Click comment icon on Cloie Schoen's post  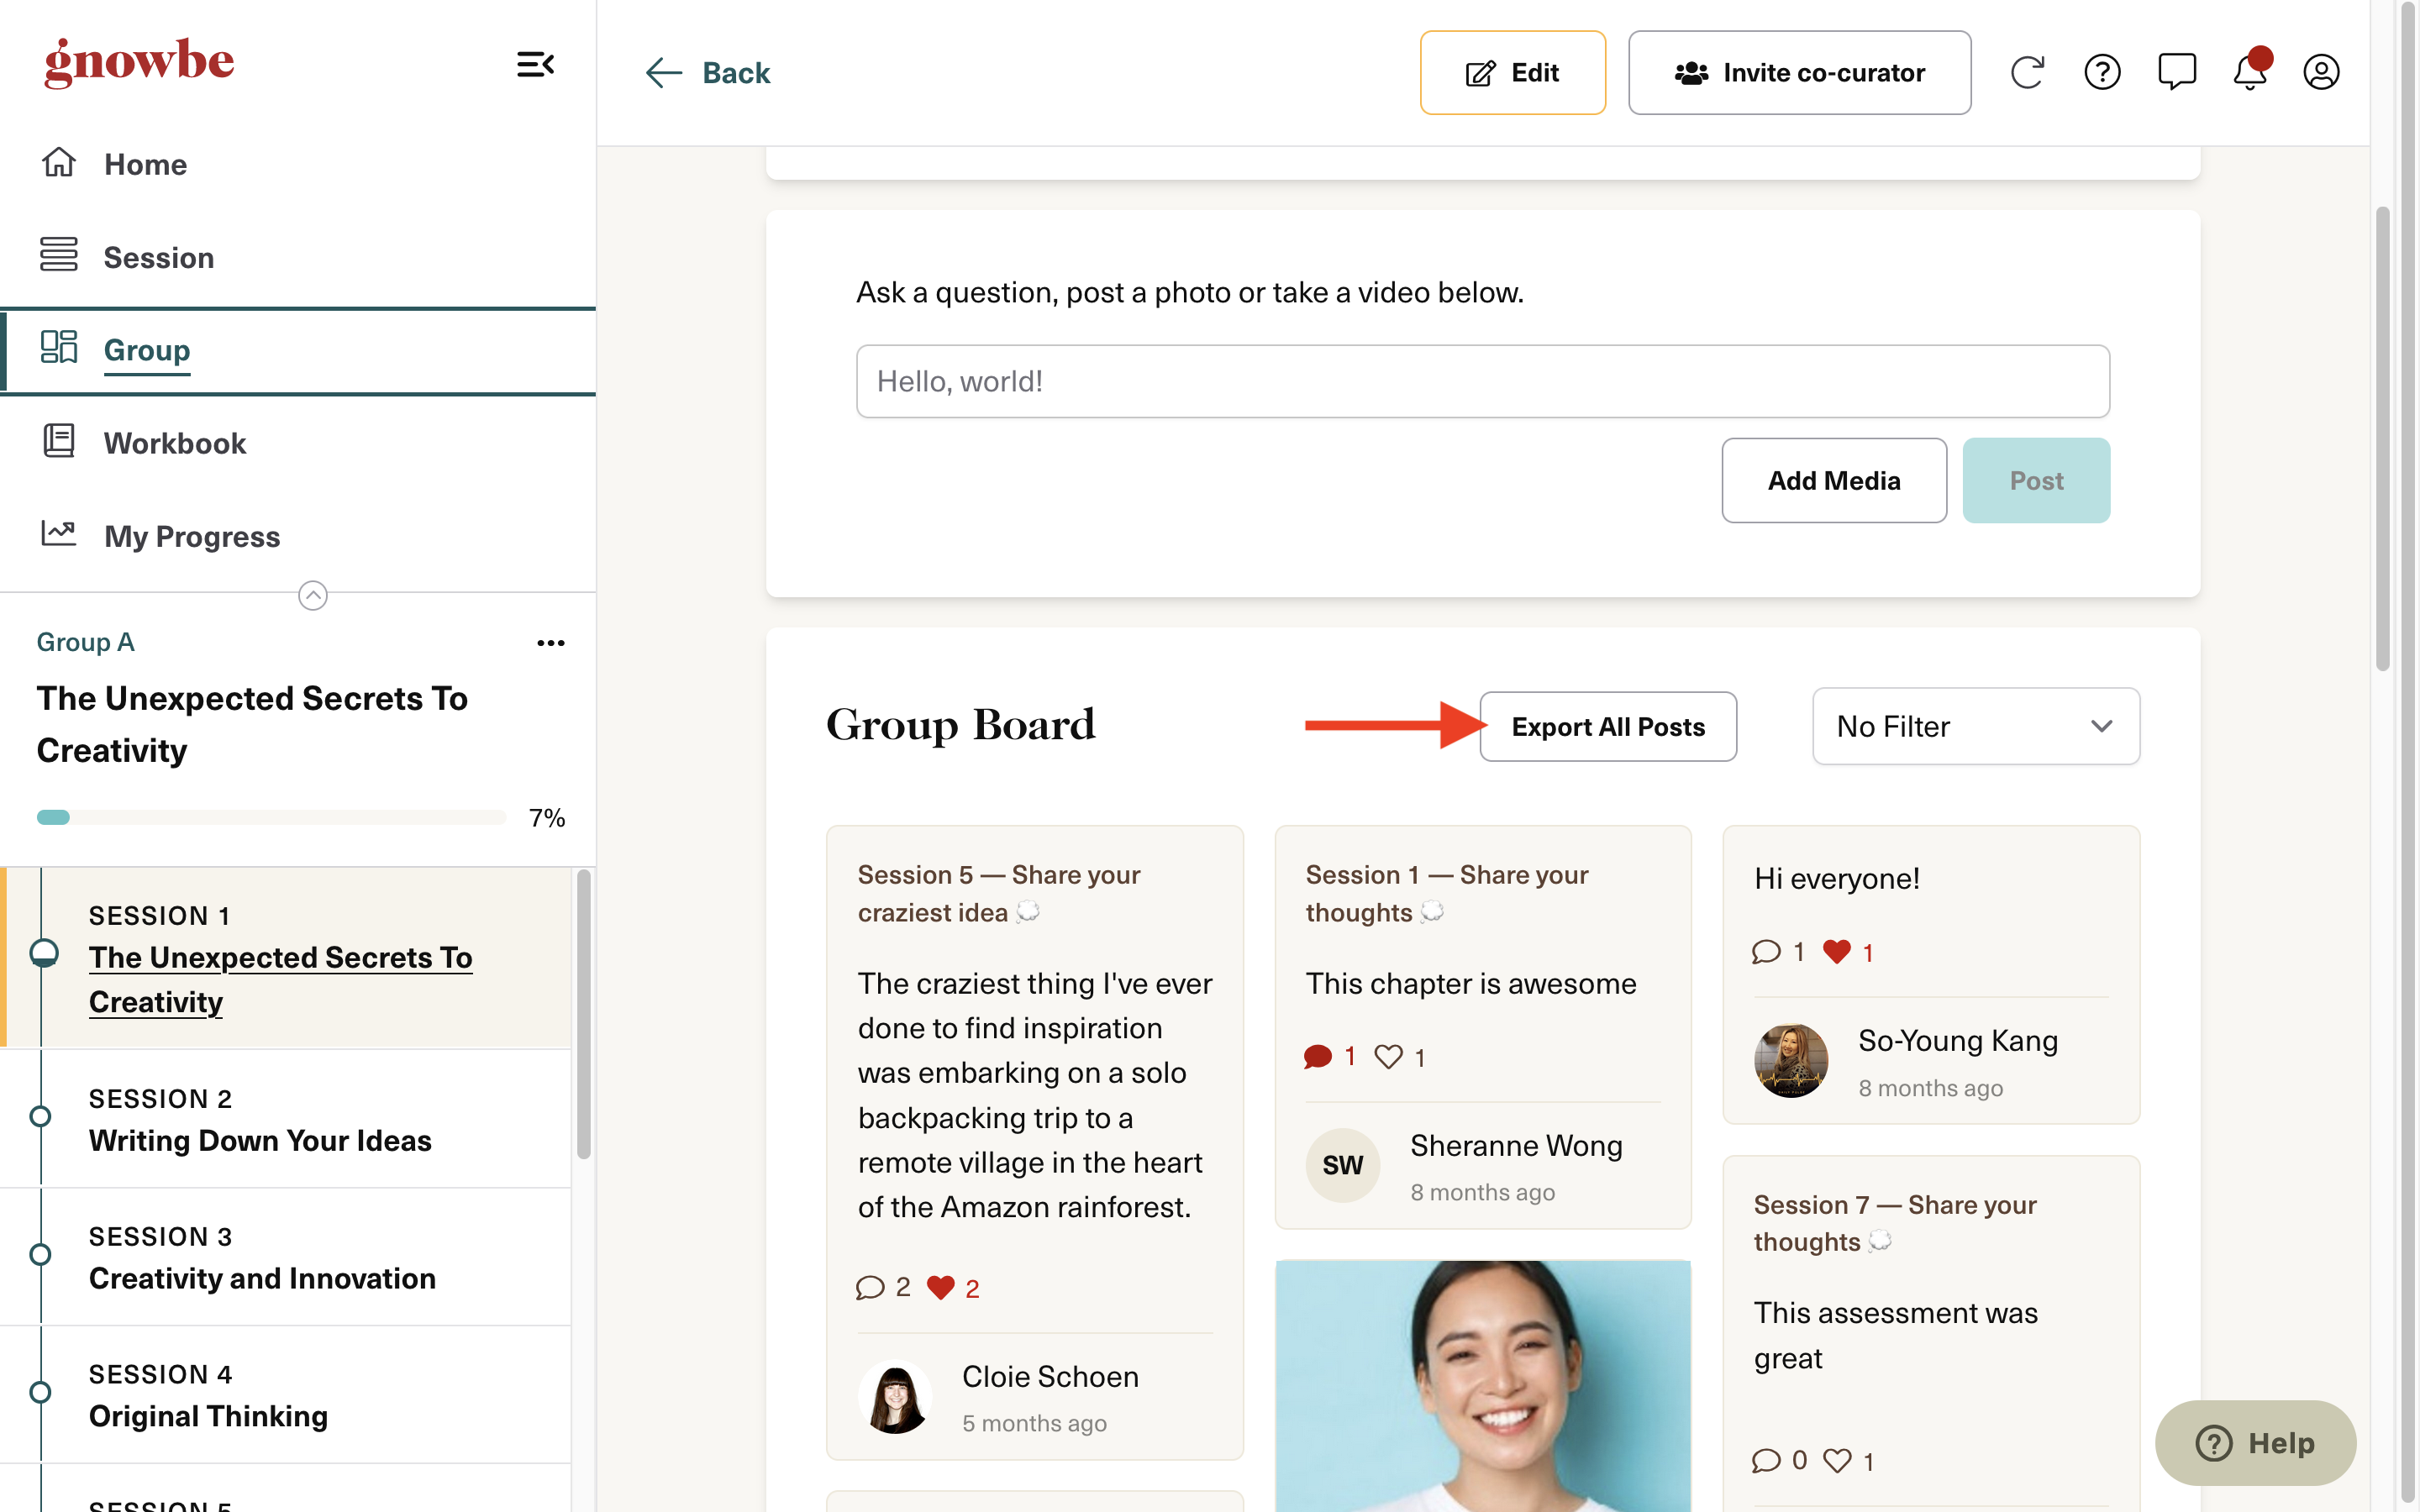pyautogui.click(x=870, y=1287)
